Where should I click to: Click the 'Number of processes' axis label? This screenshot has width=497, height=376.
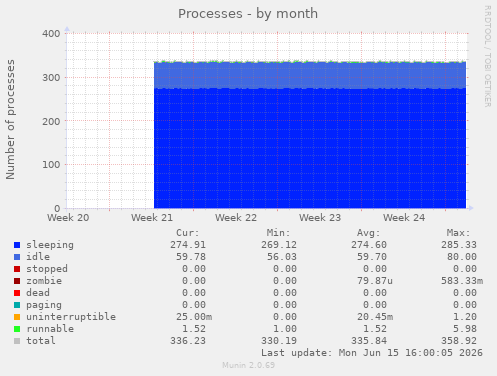pyautogui.click(x=10, y=120)
